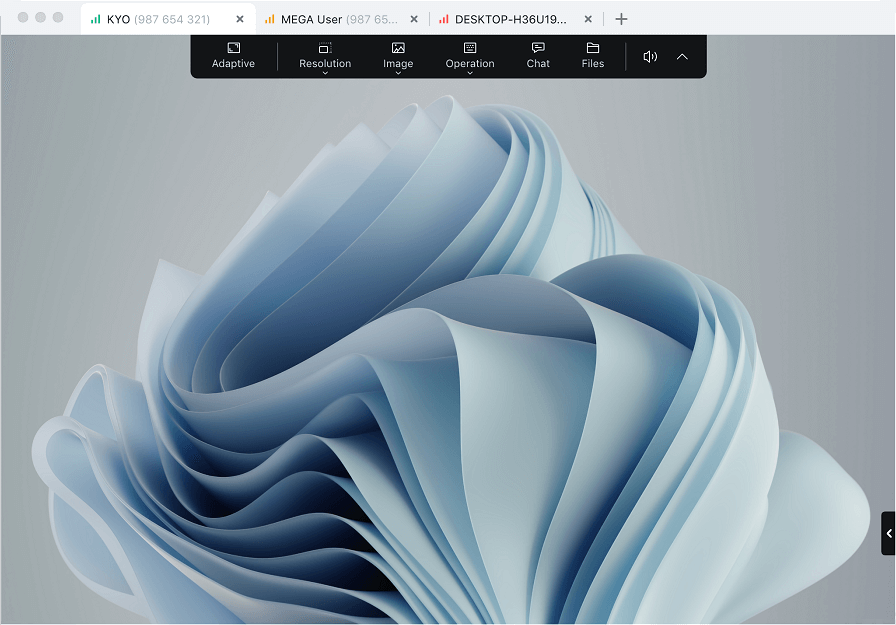This screenshot has height=625, width=896.
Task: Click the first window control dot
Action: (x=23, y=17)
